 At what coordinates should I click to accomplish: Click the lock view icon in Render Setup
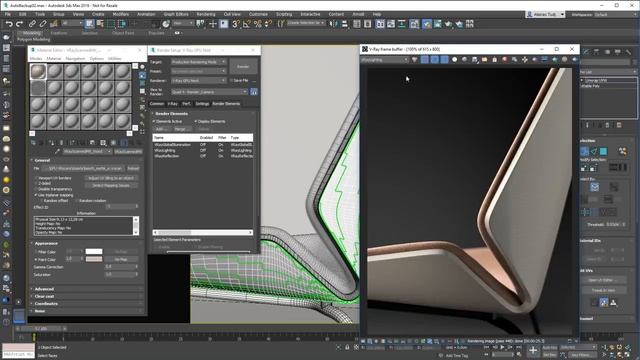pos(253,92)
